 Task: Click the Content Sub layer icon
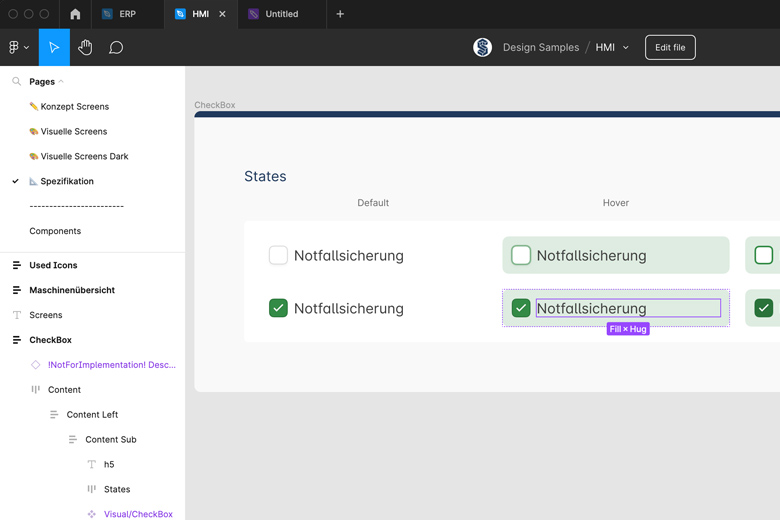pyautogui.click(x=73, y=439)
